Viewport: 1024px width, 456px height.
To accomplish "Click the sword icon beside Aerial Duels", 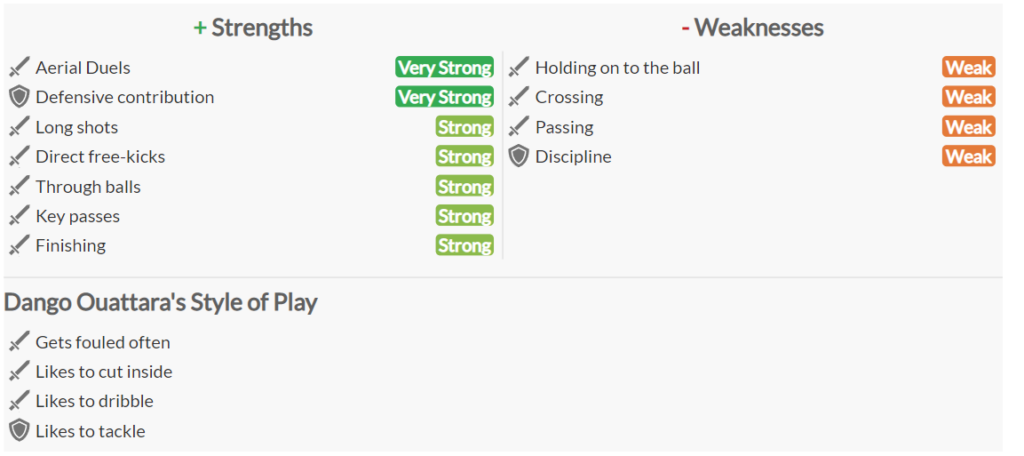I will pyautogui.click(x=20, y=67).
